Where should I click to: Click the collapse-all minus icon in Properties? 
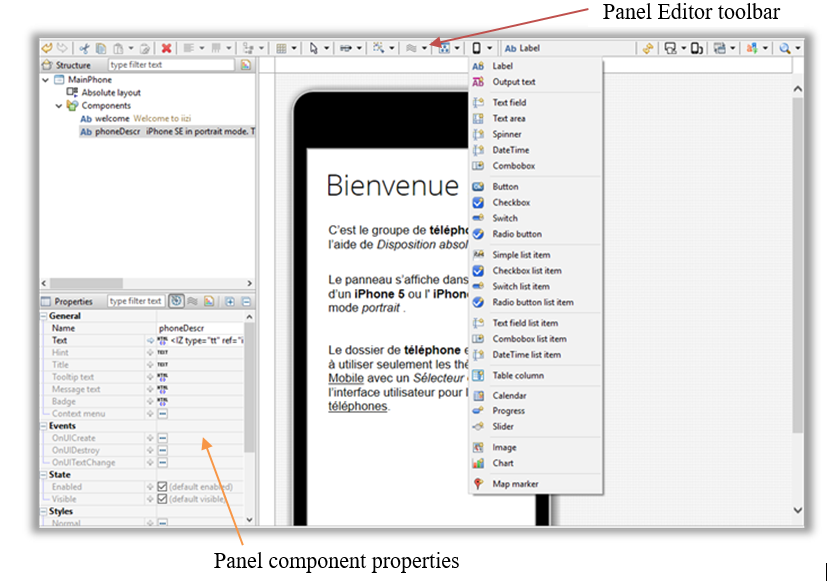pos(246,301)
